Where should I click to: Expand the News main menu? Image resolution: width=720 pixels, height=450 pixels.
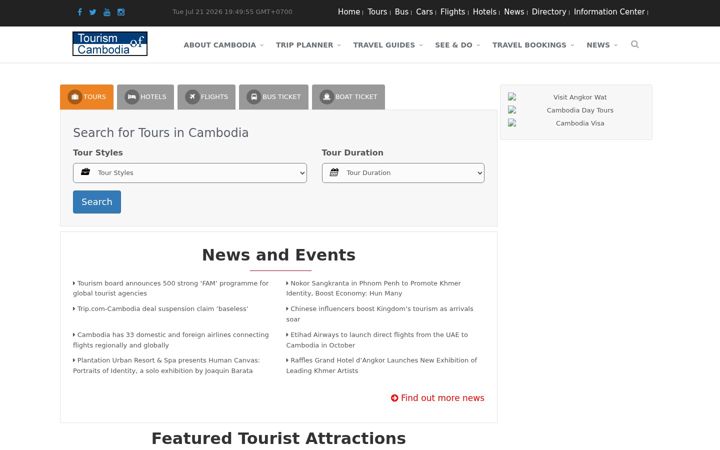tap(602, 45)
